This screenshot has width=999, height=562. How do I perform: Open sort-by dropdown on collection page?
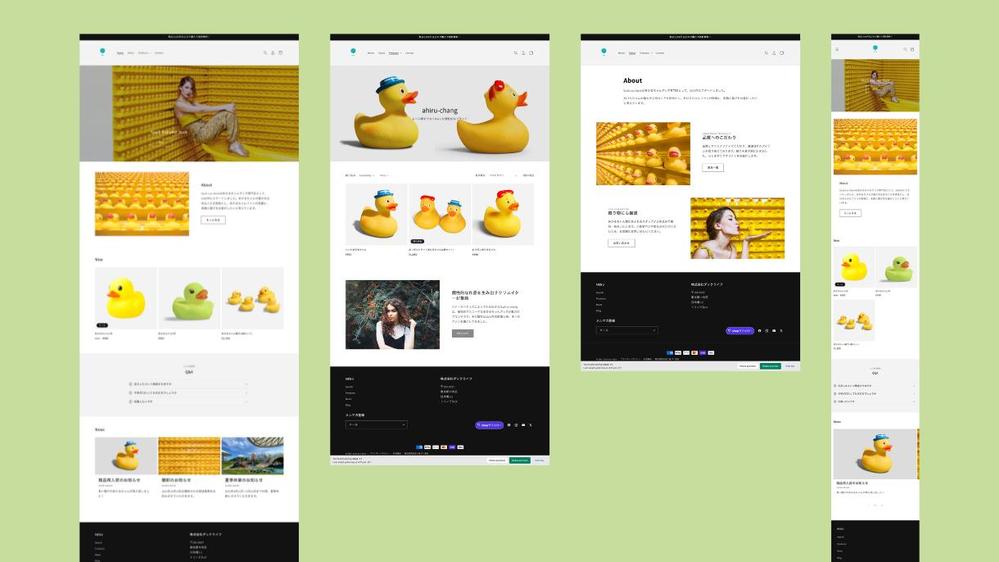pyautogui.click(x=503, y=175)
